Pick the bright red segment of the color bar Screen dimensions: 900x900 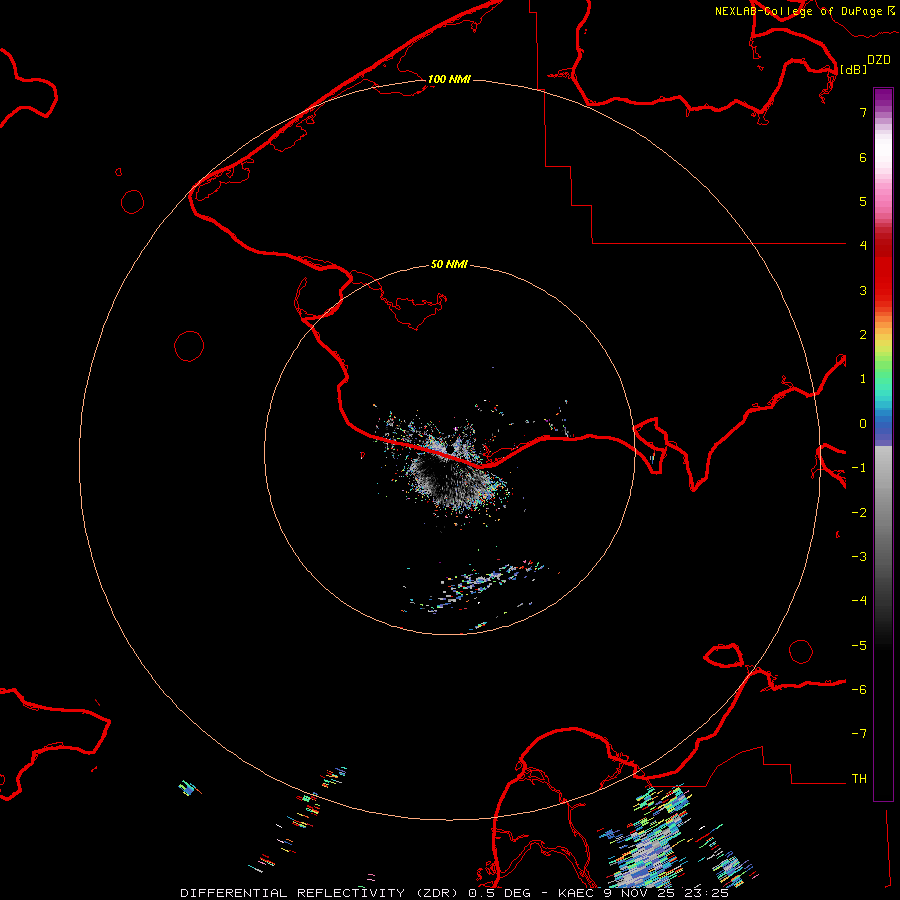(883, 278)
